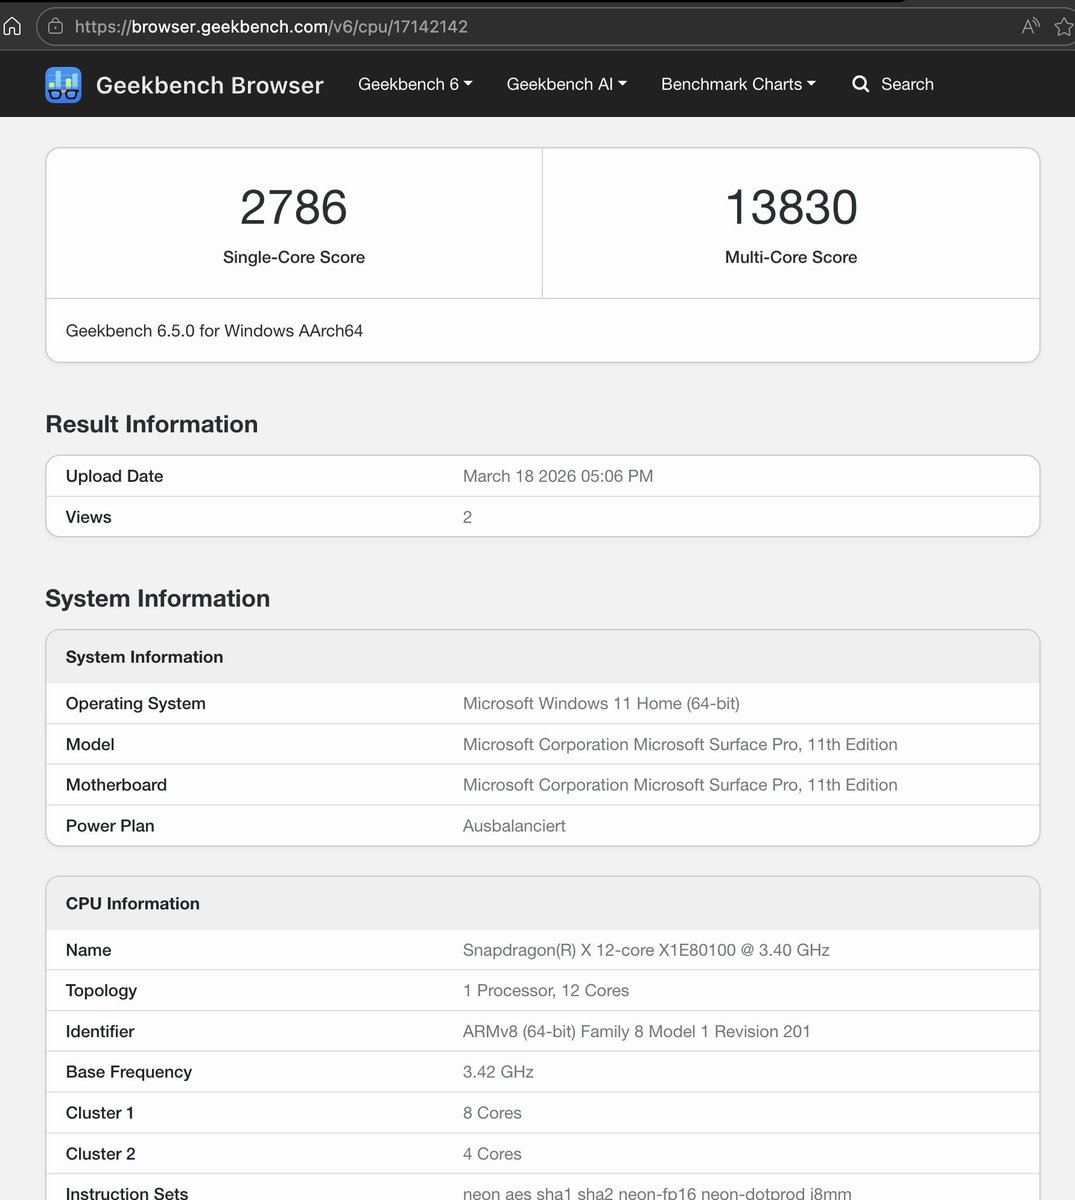Click Cluster 1 value 8 Cores
Image resolution: width=1075 pixels, height=1200 pixels.
pyautogui.click(x=492, y=1113)
